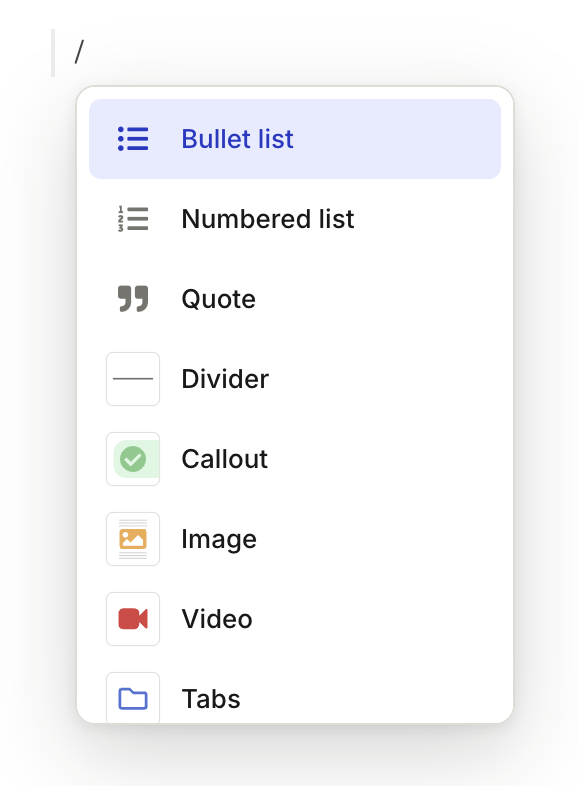Click the bullet list icon
The width and height of the screenshot is (578, 786).
click(133, 139)
